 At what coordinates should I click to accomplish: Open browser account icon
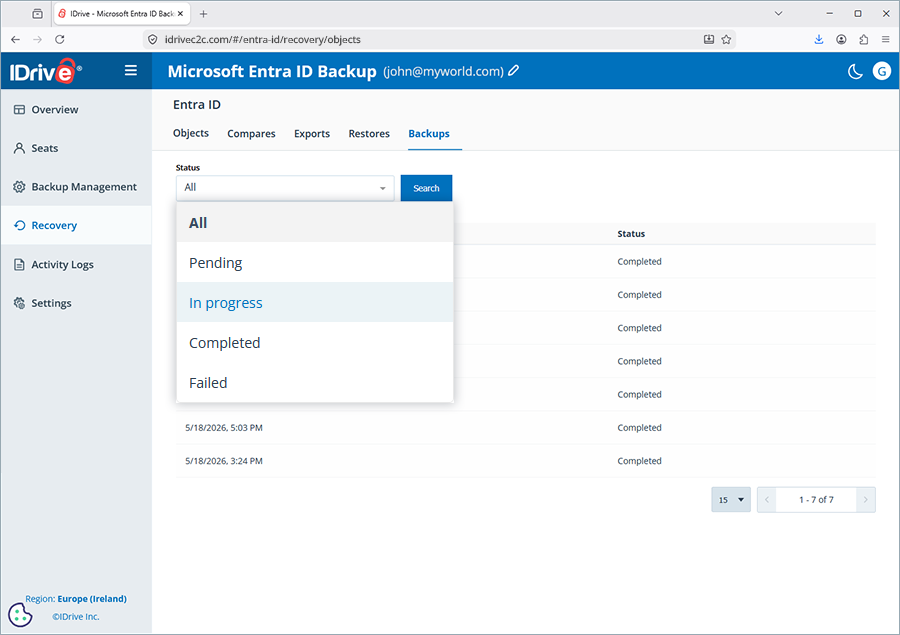tap(841, 40)
